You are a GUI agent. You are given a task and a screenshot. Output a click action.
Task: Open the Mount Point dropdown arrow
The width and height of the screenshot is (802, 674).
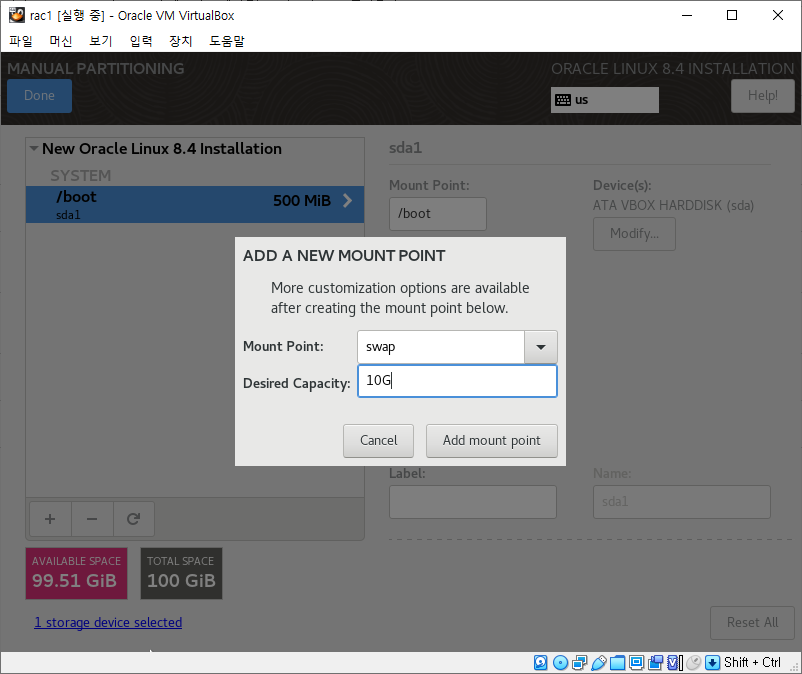(541, 347)
